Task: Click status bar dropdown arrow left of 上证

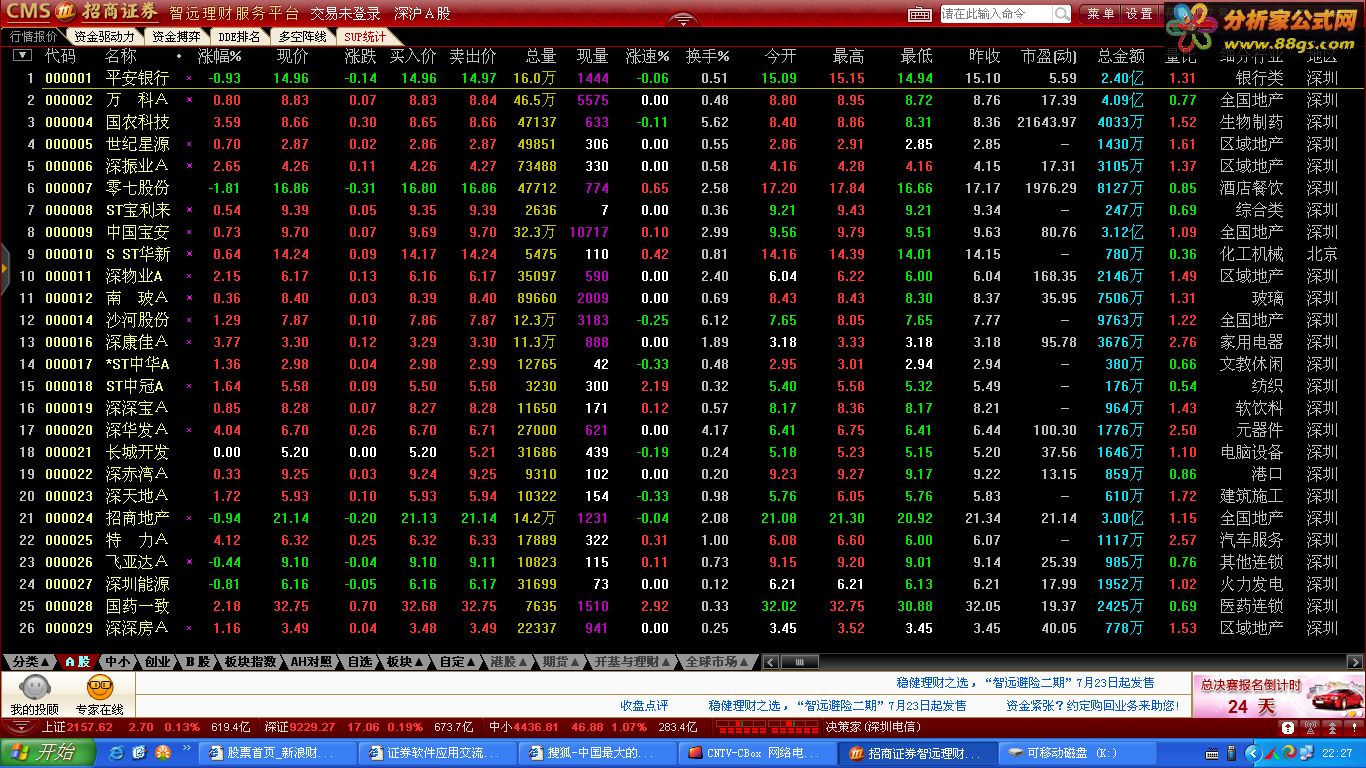Action: [x=19, y=727]
